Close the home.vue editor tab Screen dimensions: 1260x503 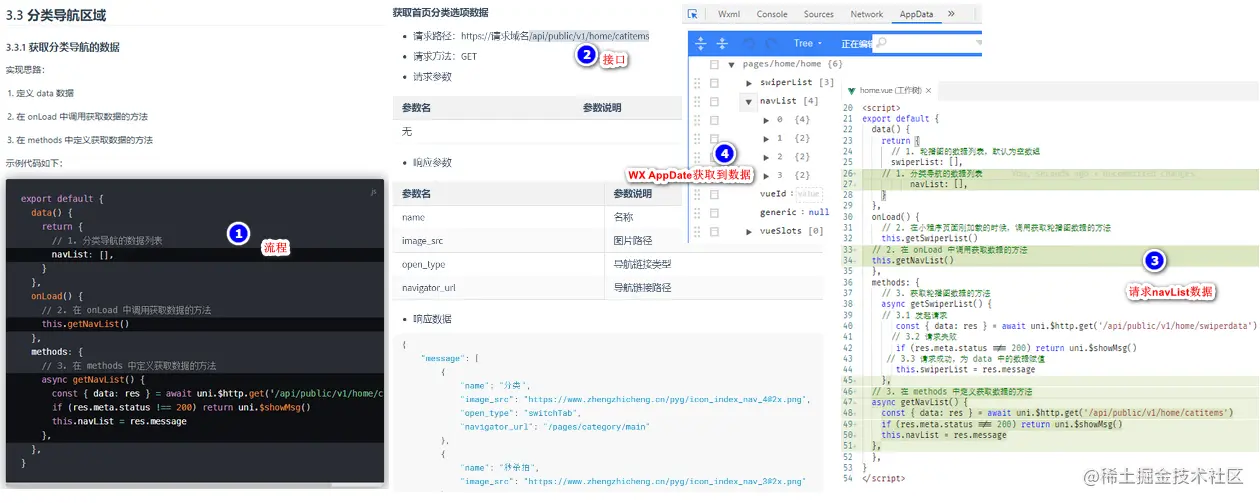click(x=929, y=90)
